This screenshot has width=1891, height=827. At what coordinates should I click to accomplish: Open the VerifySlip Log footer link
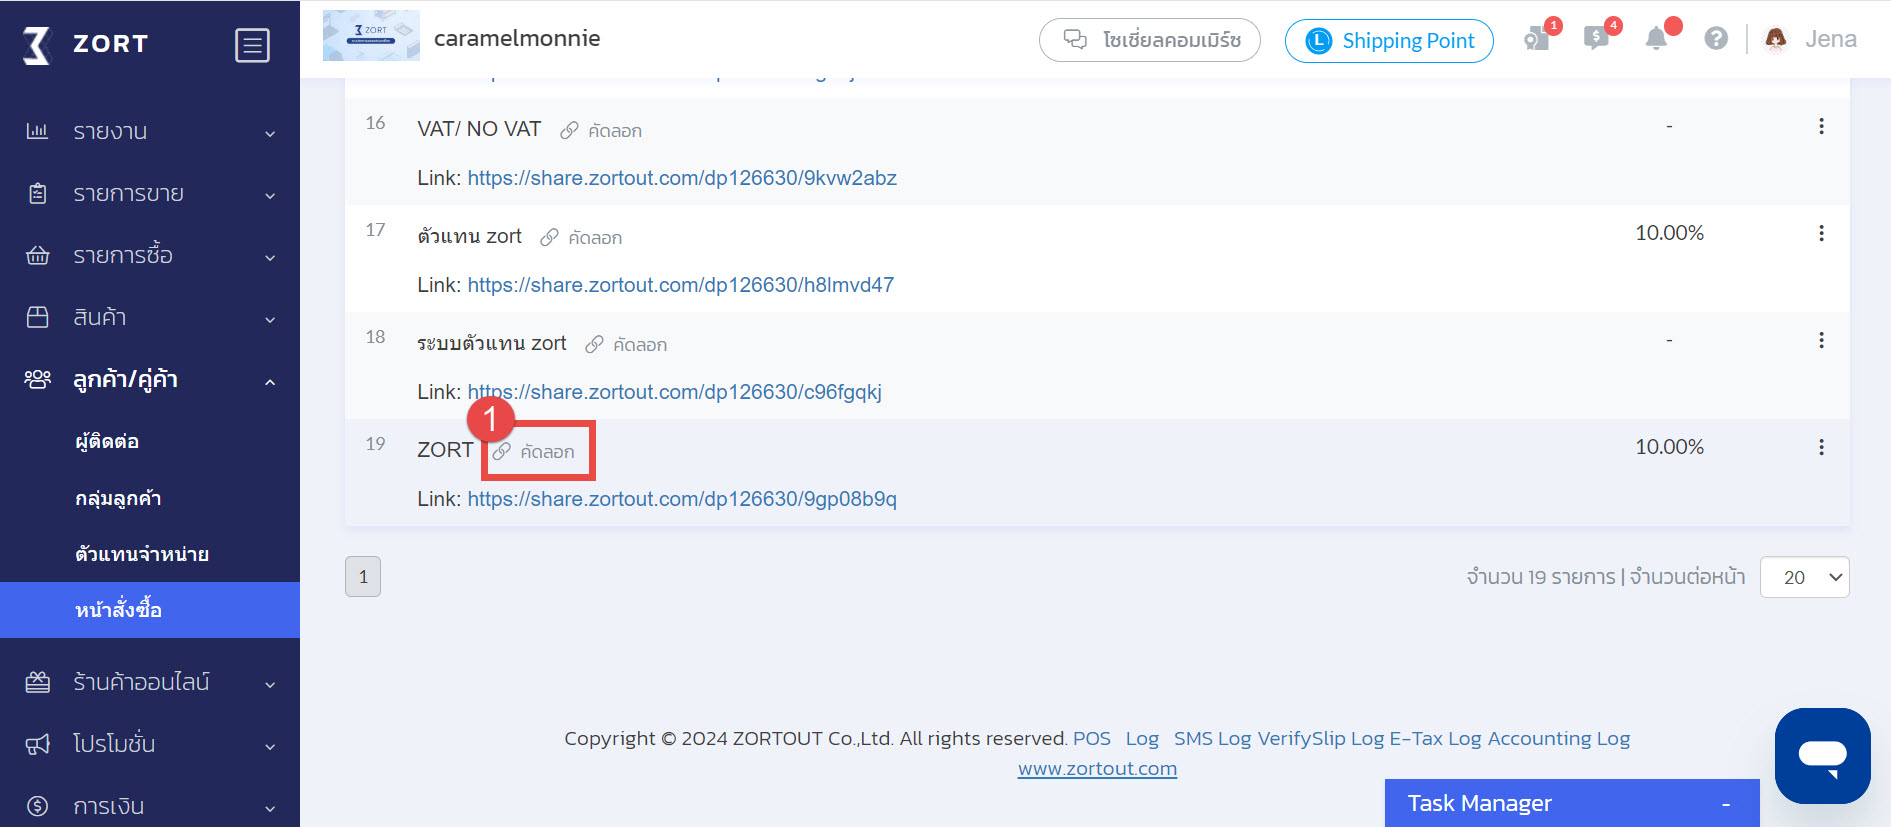pyautogui.click(x=1320, y=739)
